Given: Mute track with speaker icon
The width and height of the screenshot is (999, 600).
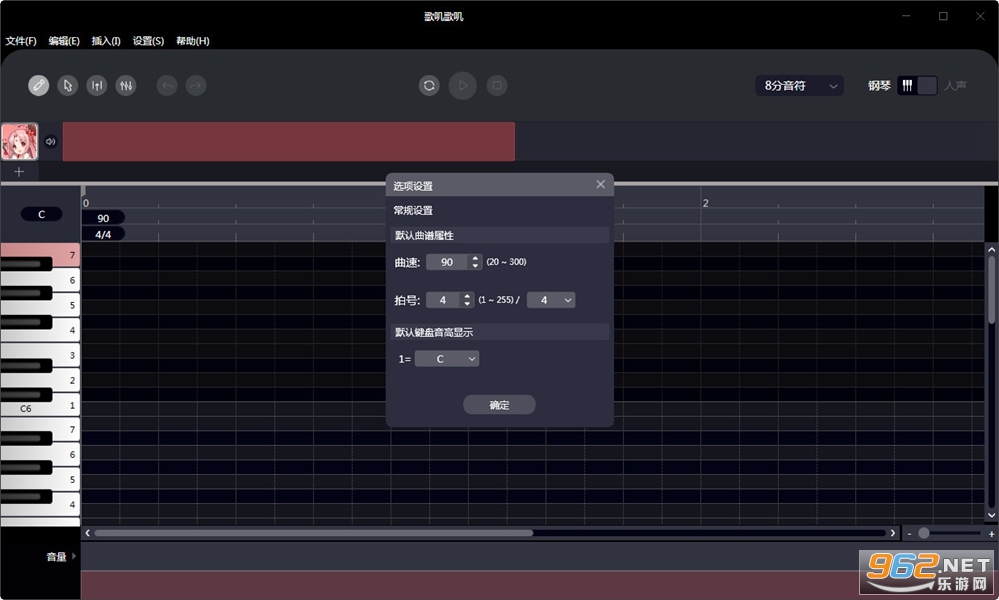Looking at the screenshot, I should pos(51,141).
